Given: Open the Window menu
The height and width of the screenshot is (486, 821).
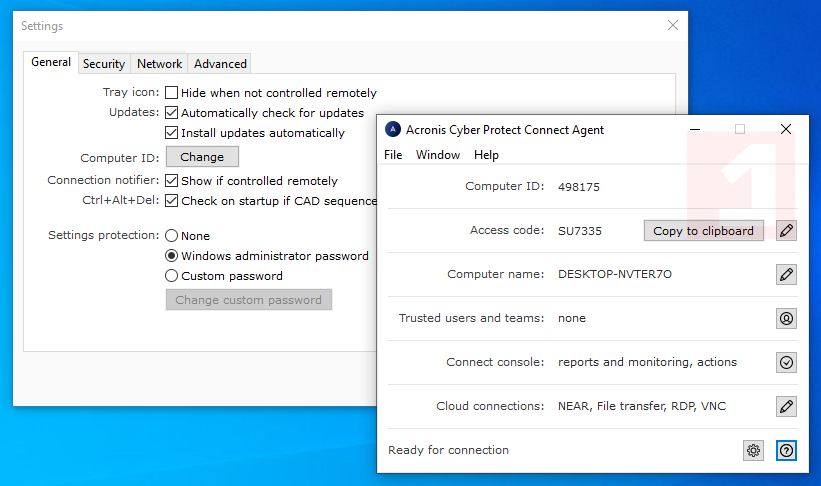Looking at the screenshot, I should [438, 155].
